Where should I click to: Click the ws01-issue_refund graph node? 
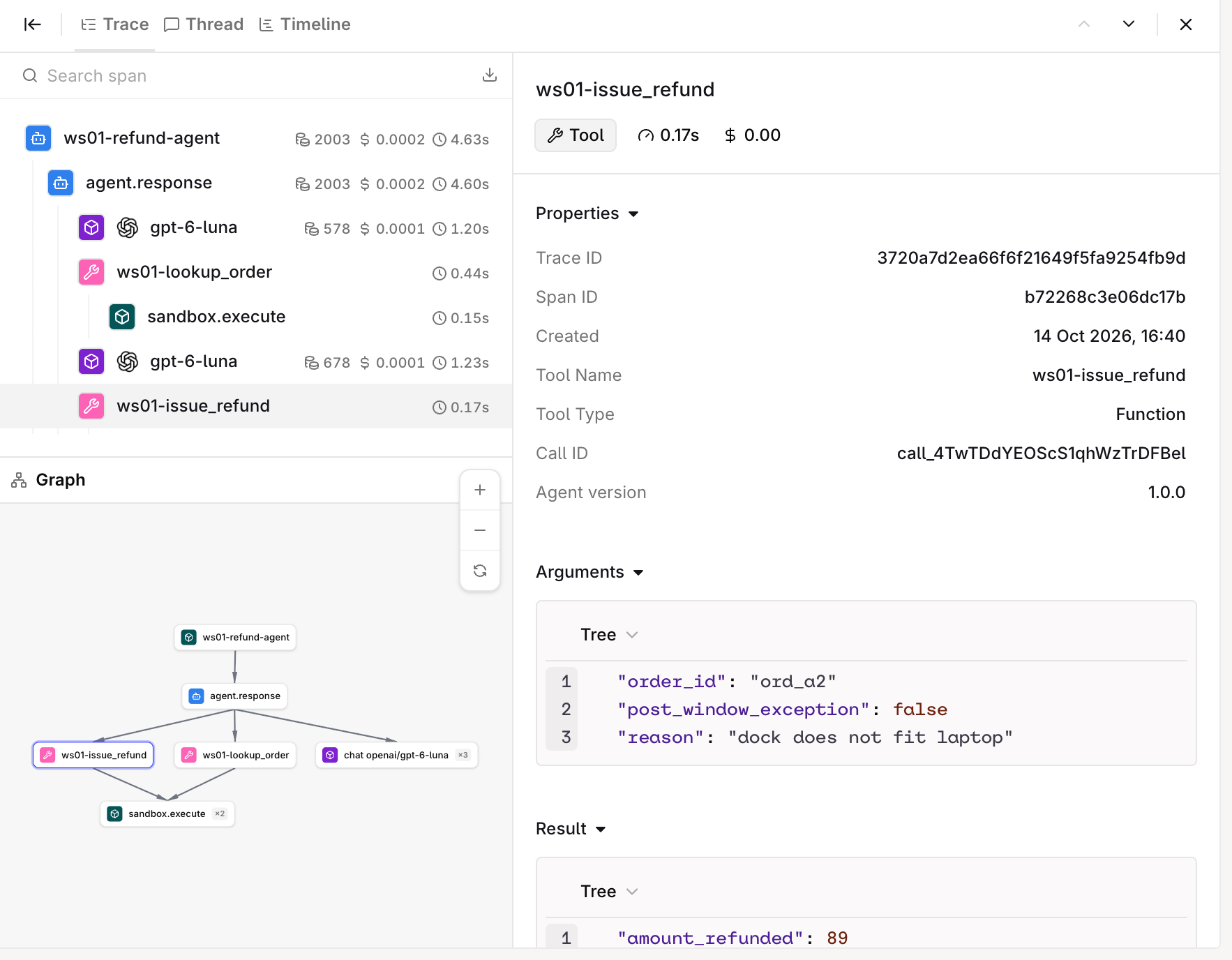(93, 755)
